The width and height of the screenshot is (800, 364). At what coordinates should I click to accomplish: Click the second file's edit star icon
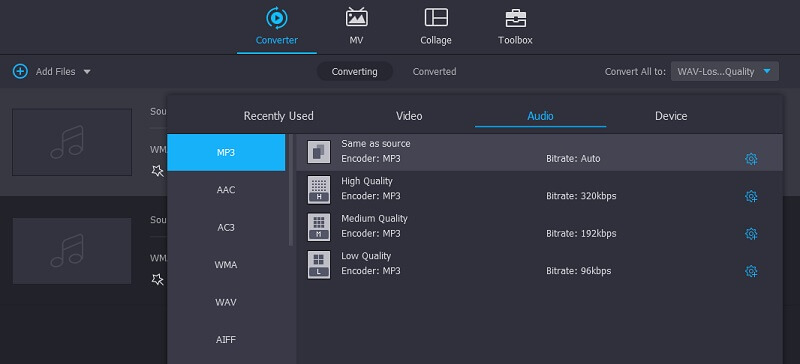(x=158, y=279)
